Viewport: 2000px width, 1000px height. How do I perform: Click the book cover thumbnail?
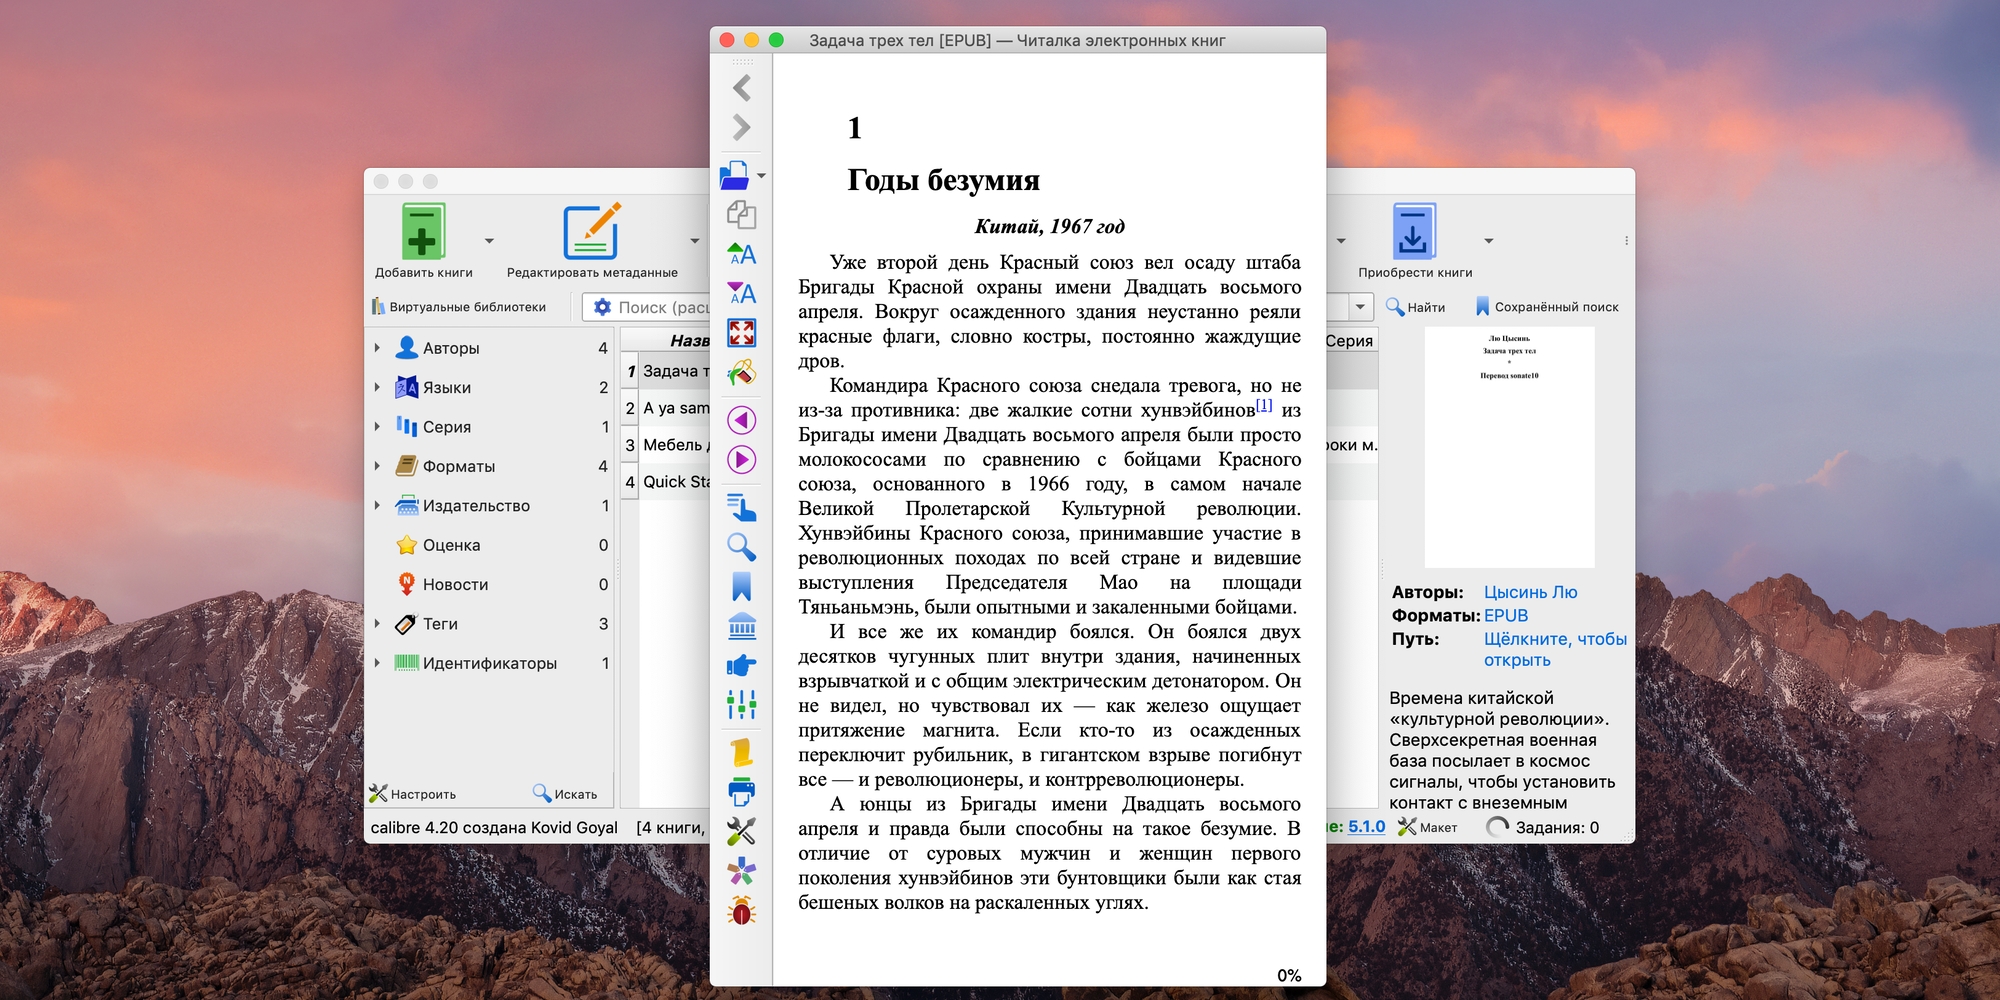(x=1509, y=448)
